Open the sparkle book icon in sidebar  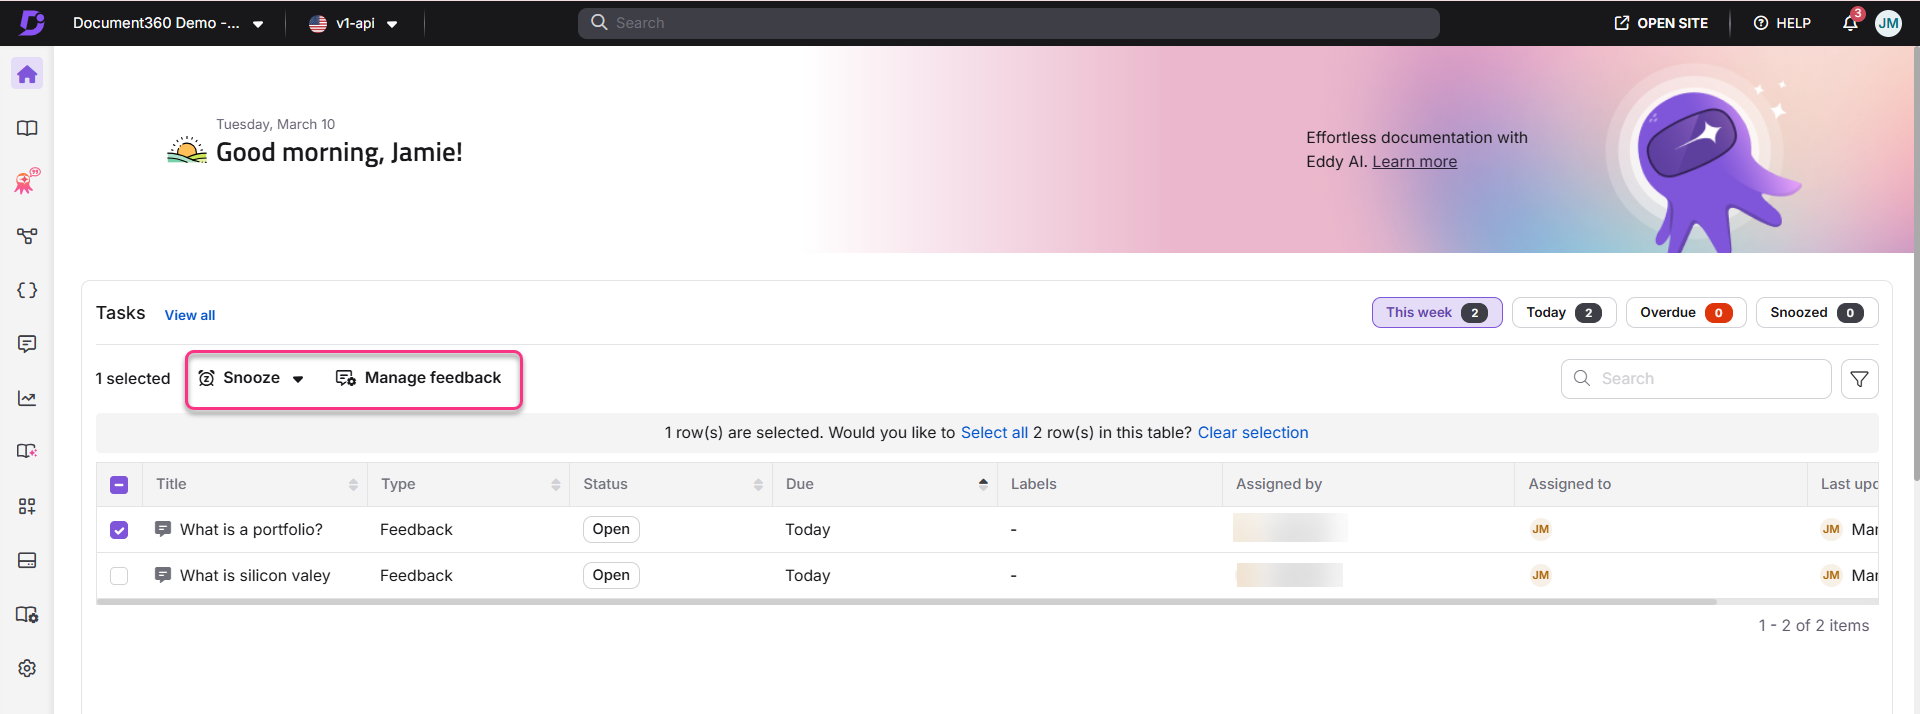click(27, 451)
